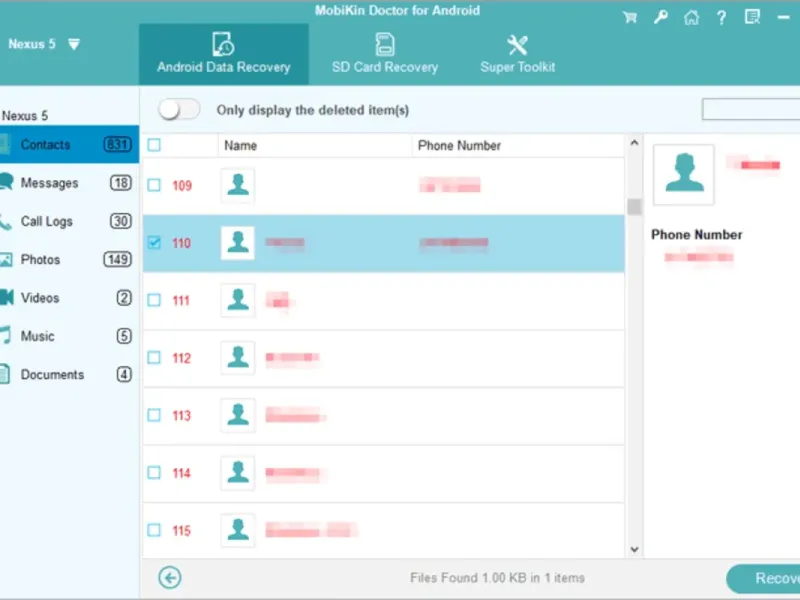
Task: Check the box for contact 111
Action: [x=154, y=300]
